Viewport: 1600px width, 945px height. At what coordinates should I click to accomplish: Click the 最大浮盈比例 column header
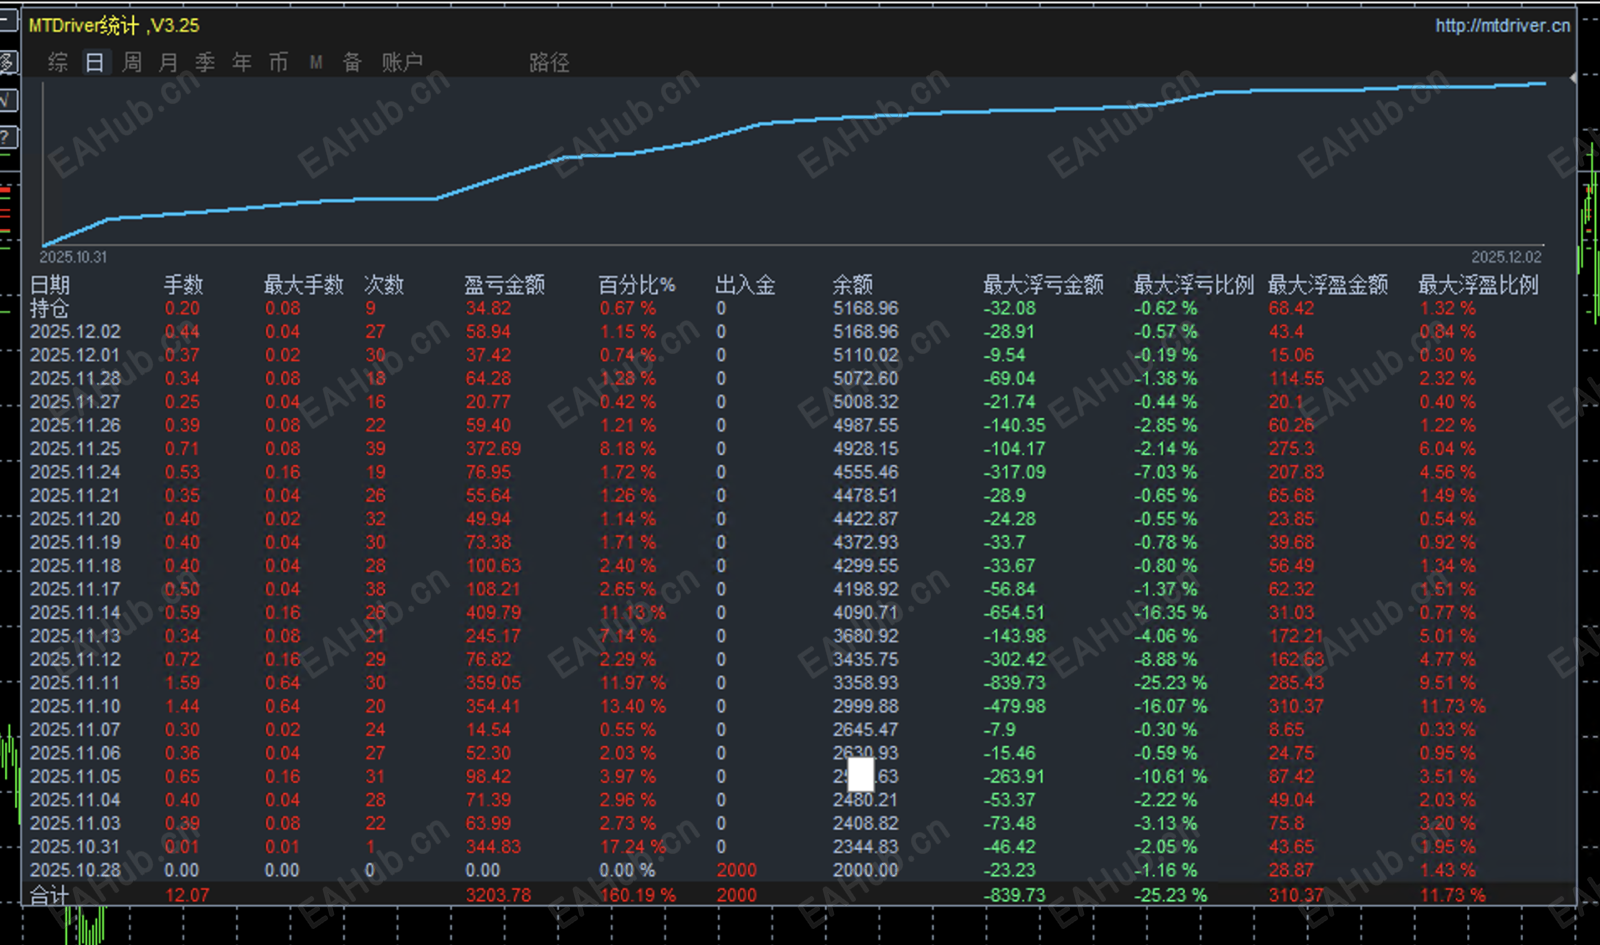tap(1478, 285)
